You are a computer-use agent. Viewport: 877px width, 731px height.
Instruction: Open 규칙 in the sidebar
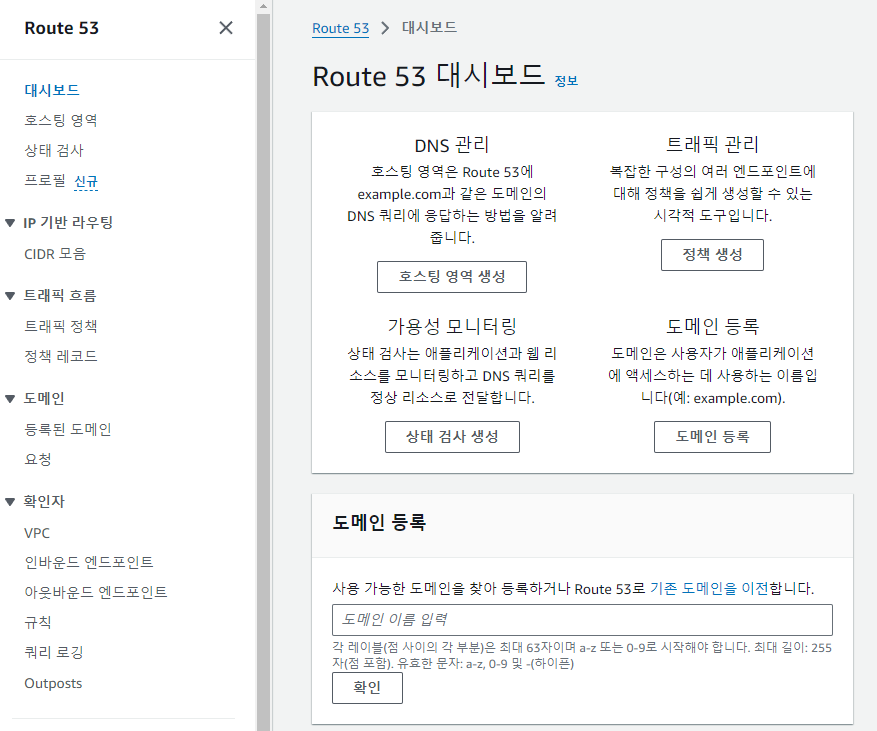(x=38, y=622)
